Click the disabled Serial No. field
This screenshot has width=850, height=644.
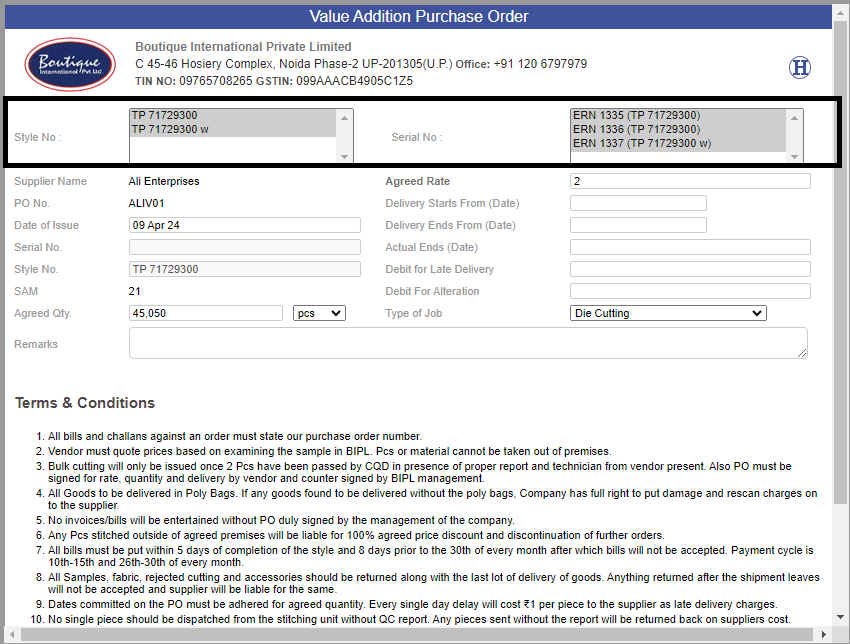coord(244,247)
